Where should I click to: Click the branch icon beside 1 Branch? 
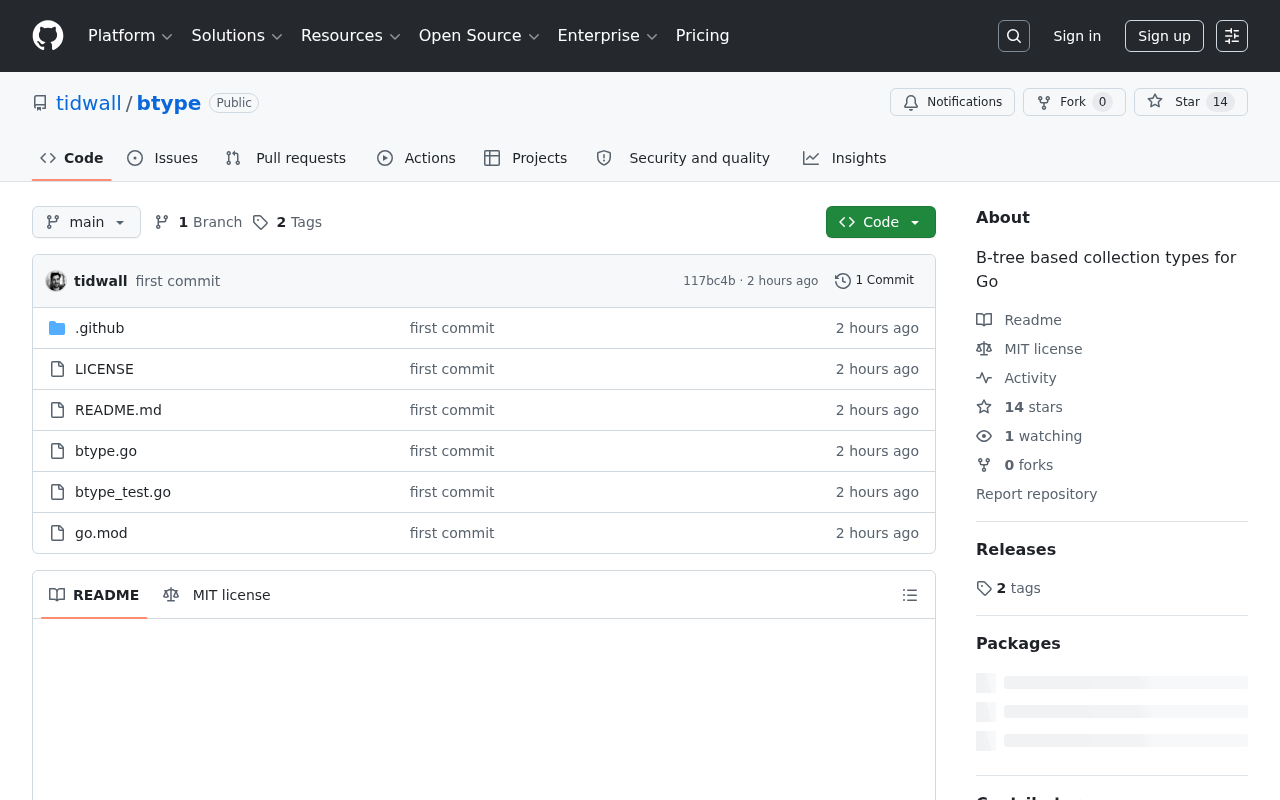pyautogui.click(x=162, y=222)
